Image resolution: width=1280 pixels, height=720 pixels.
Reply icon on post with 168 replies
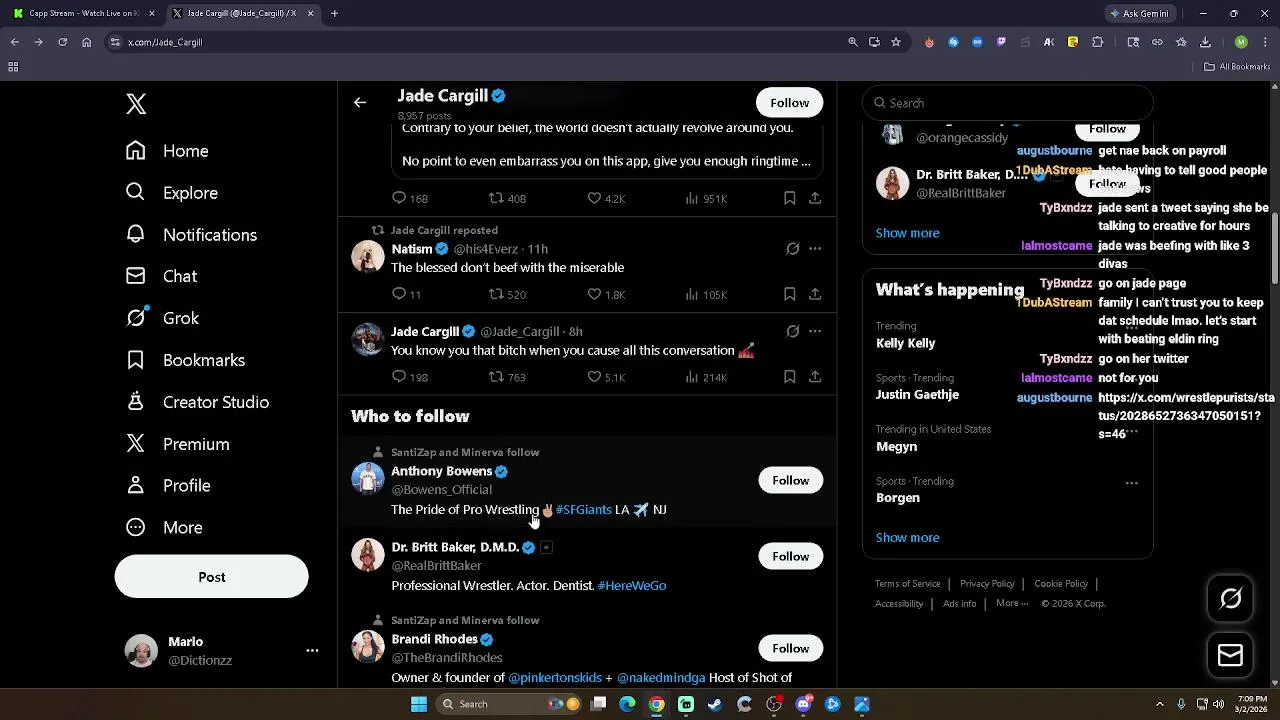[x=399, y=198]
